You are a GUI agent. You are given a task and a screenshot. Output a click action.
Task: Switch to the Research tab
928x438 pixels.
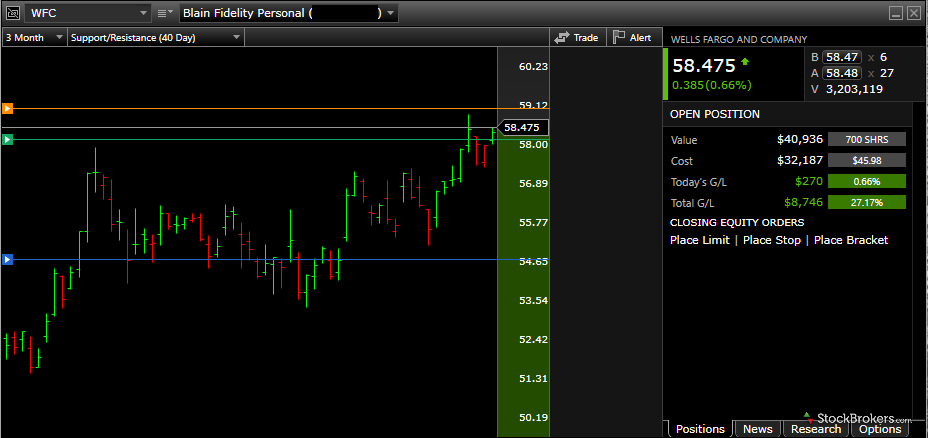tap(816, 429)
